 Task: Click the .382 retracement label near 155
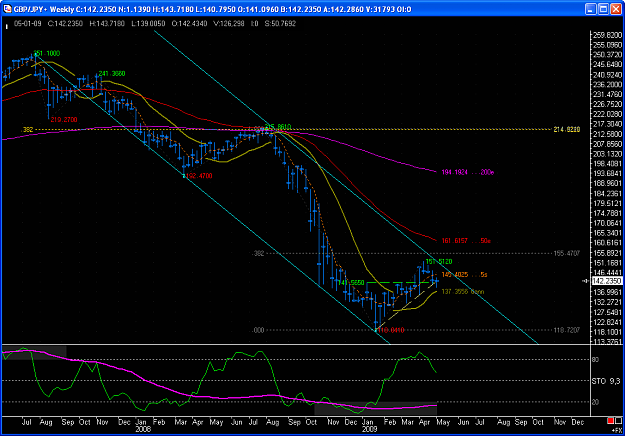[x=258, y=253]
